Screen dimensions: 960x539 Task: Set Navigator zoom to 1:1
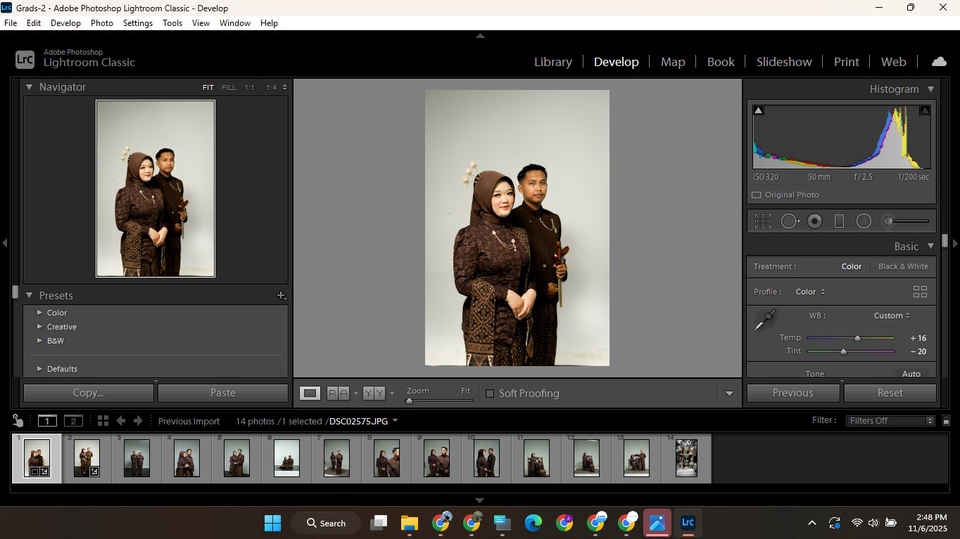click(x=250, y=88)
